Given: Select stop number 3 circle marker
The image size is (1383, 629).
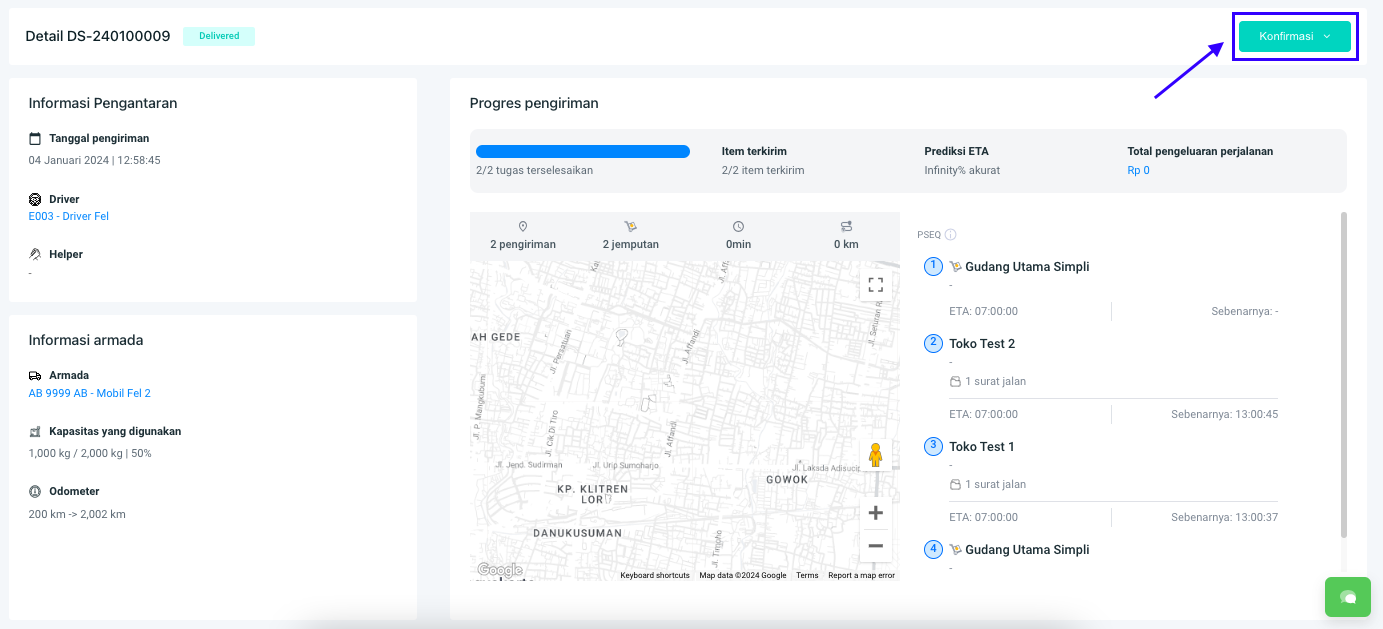Looking at the screenshot, I should point(933,446).
